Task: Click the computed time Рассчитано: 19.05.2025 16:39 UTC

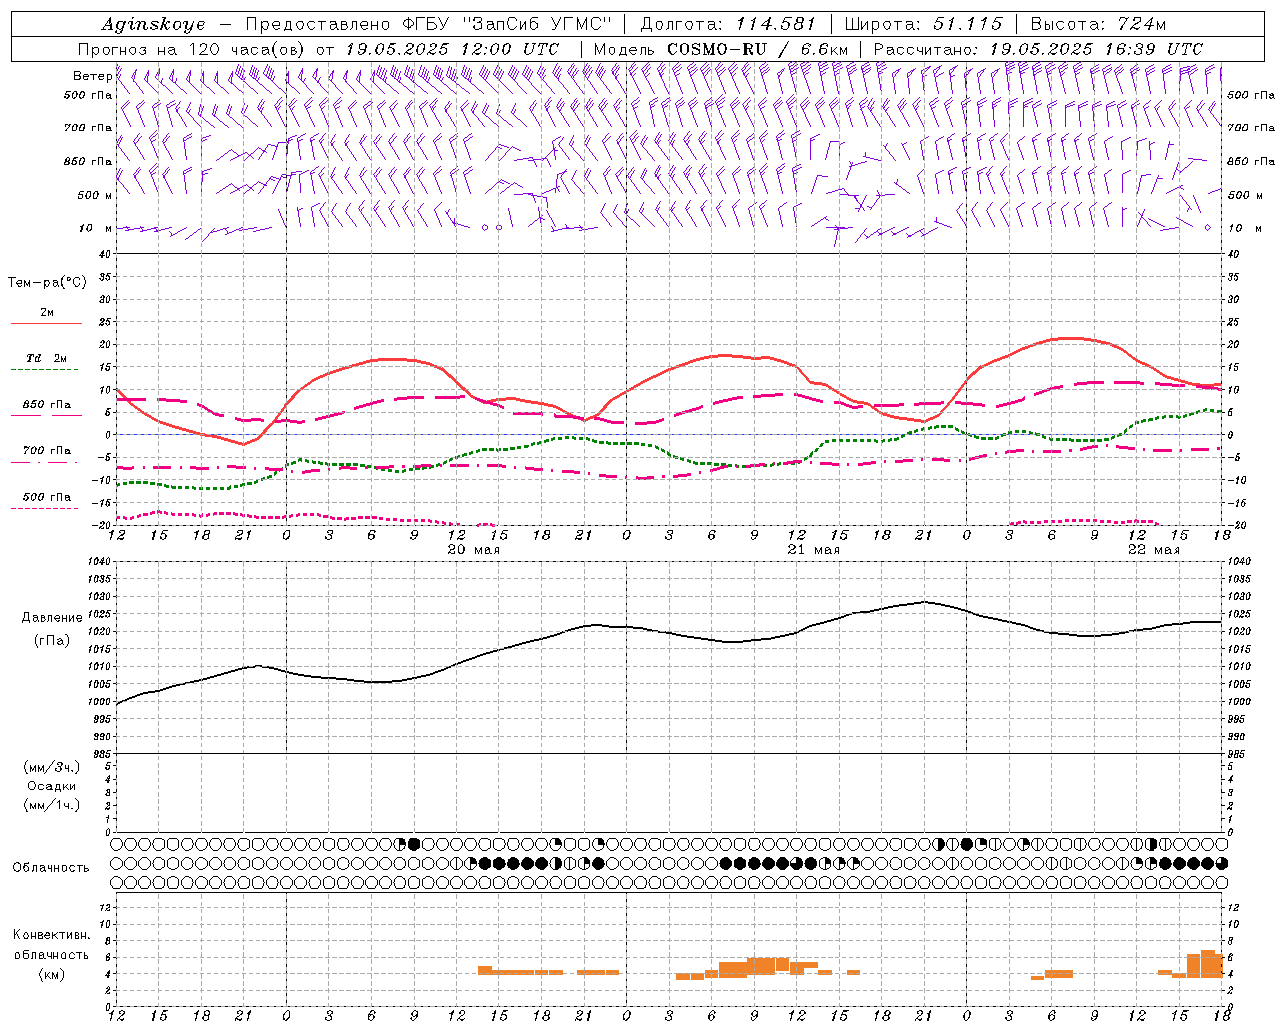Action: 1038,49
